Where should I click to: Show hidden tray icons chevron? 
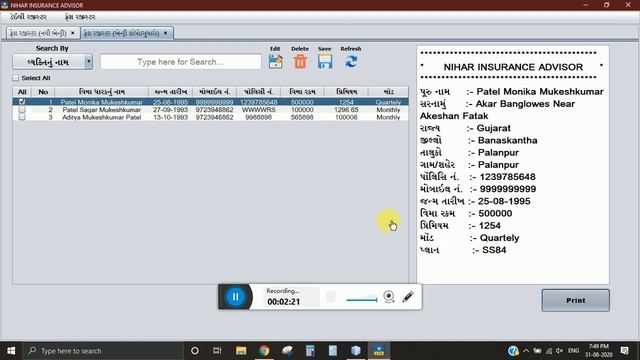coord(526,351)
